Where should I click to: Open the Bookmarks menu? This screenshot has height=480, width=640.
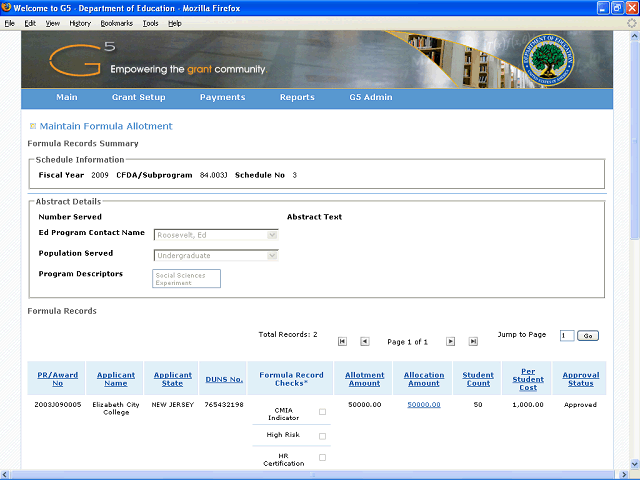pyautogui.click(x=116, y=22)
